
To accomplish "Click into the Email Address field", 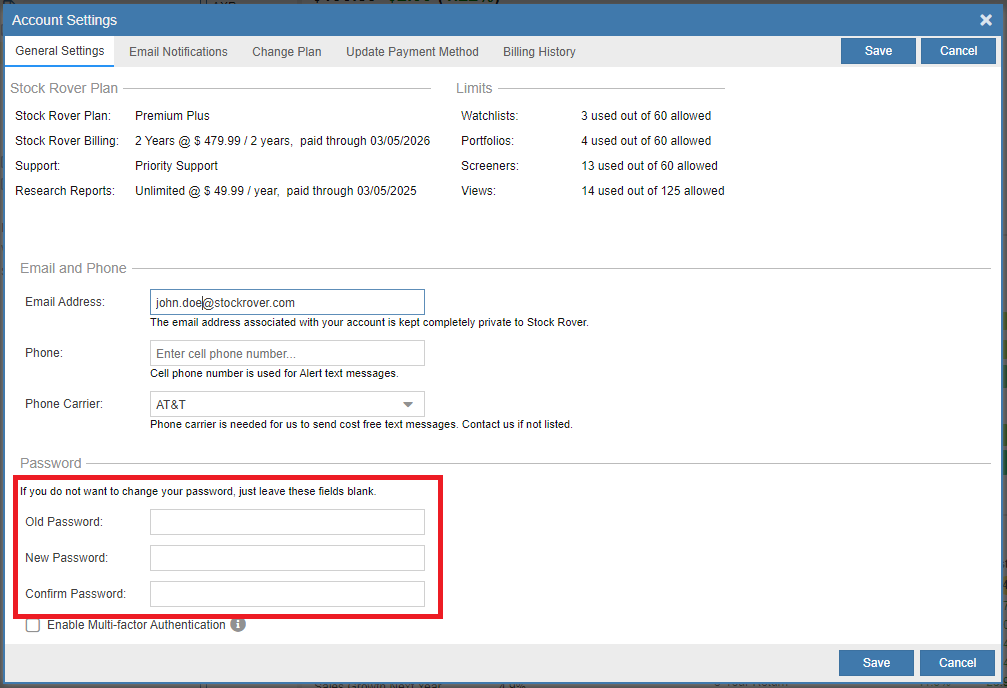I will click(287, 302).
